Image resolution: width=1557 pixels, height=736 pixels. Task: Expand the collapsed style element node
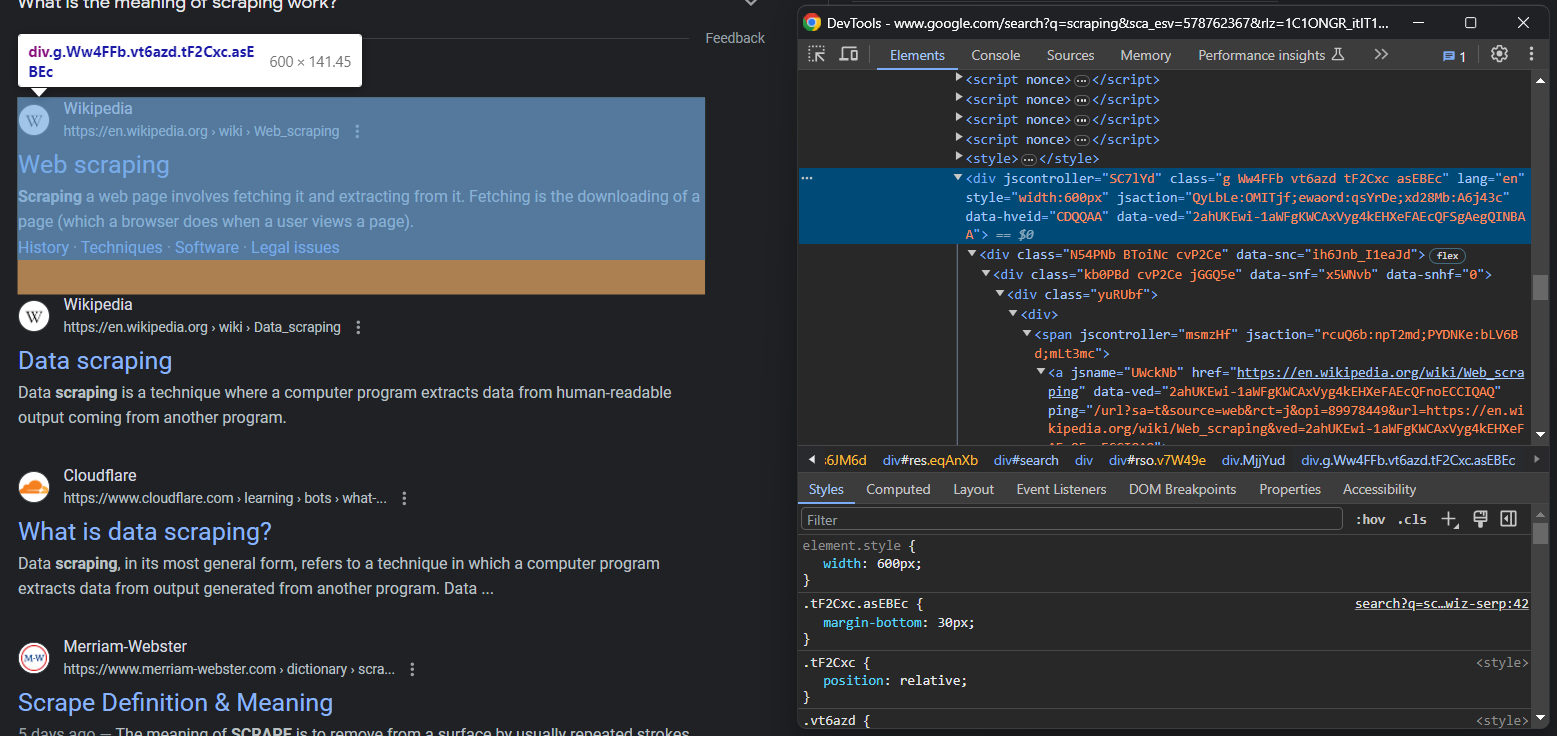point(959,159)
